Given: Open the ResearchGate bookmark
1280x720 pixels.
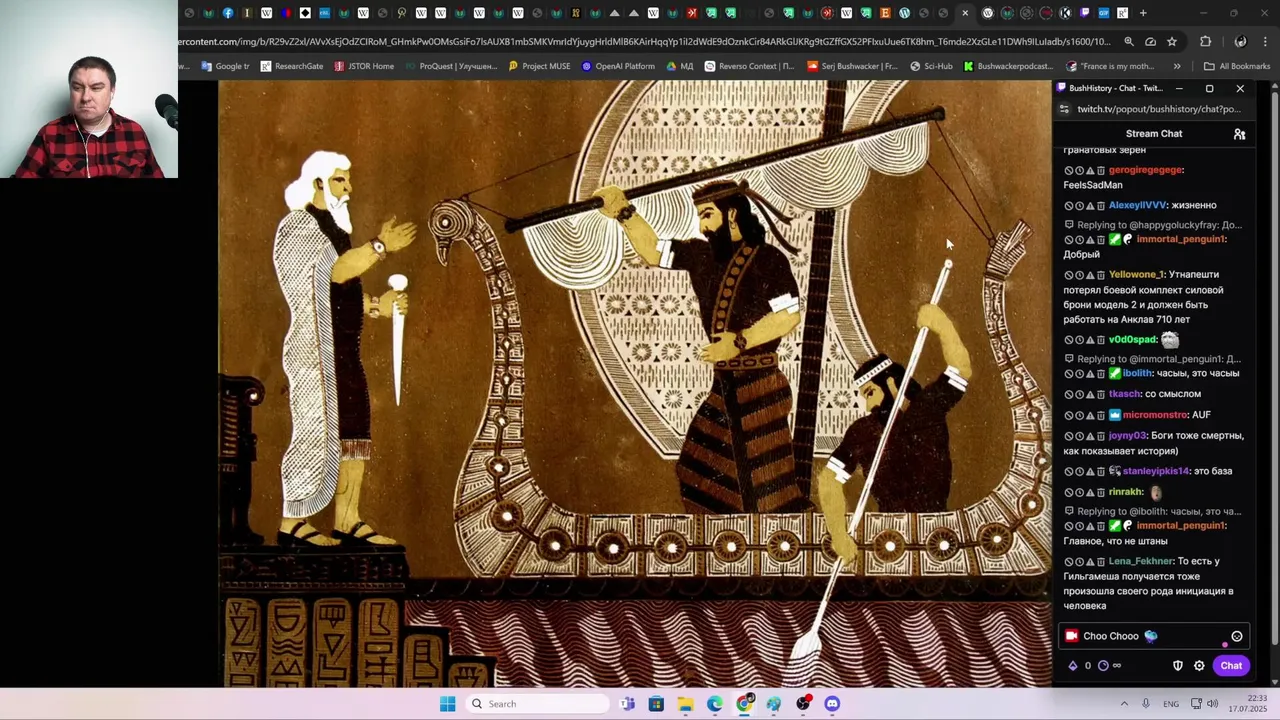Looking at the screenshot, I should 292,67.
